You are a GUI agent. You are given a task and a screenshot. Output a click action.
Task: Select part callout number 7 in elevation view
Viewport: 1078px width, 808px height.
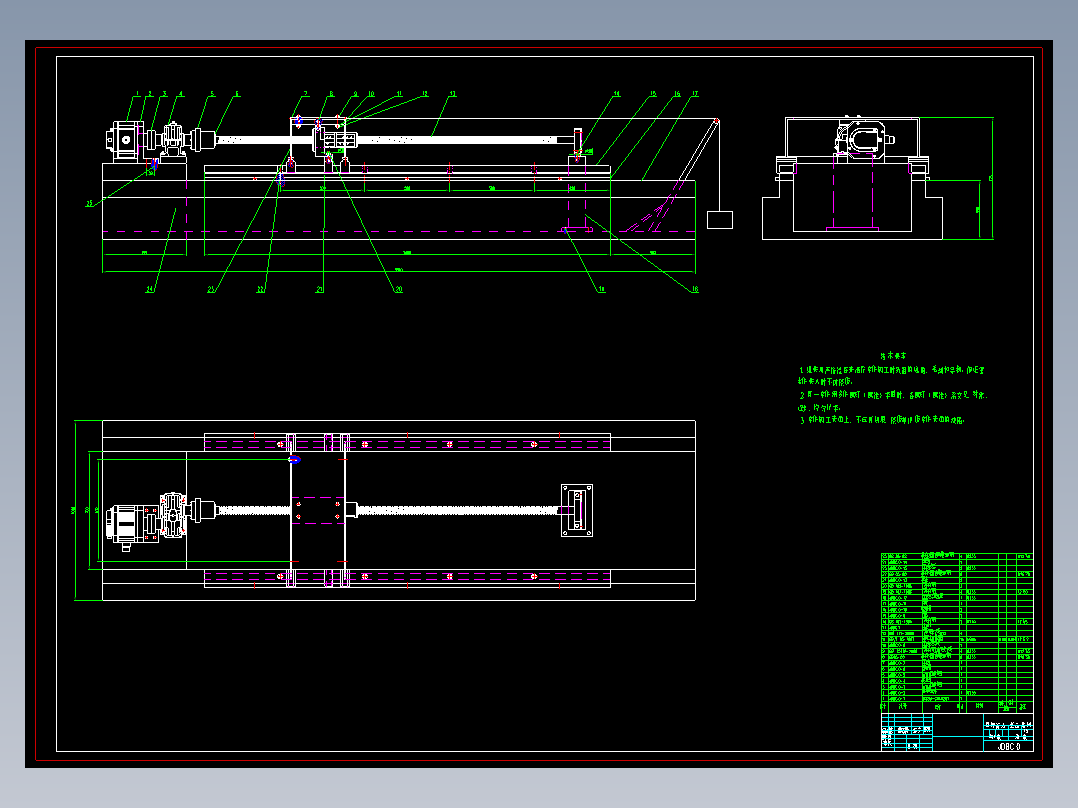306,94
